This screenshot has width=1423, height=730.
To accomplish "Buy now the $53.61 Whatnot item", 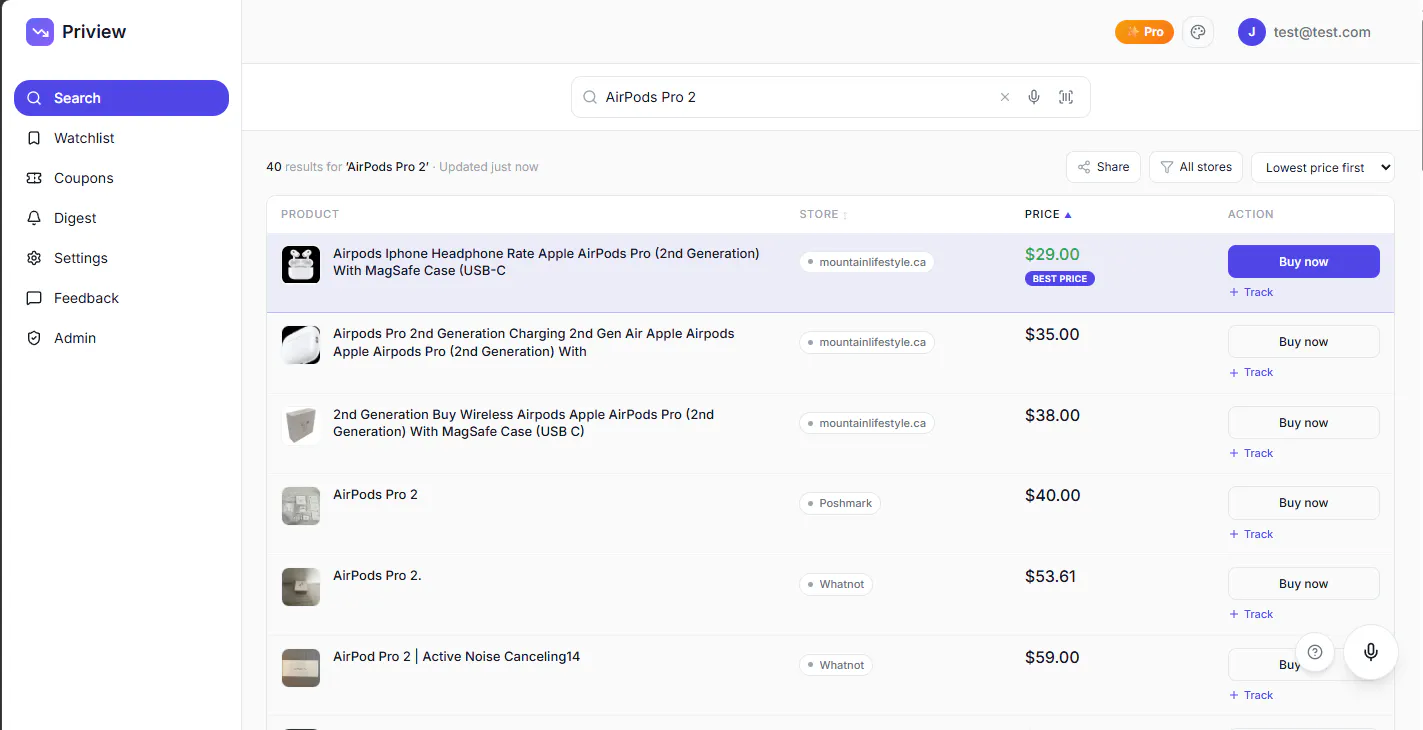I will 1303,583.
